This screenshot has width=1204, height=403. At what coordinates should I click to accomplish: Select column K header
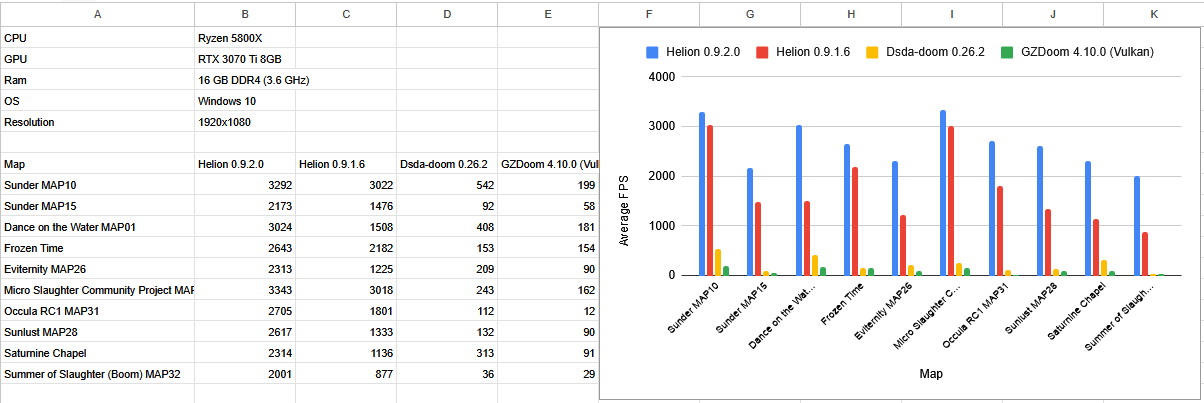[1153, 14]
